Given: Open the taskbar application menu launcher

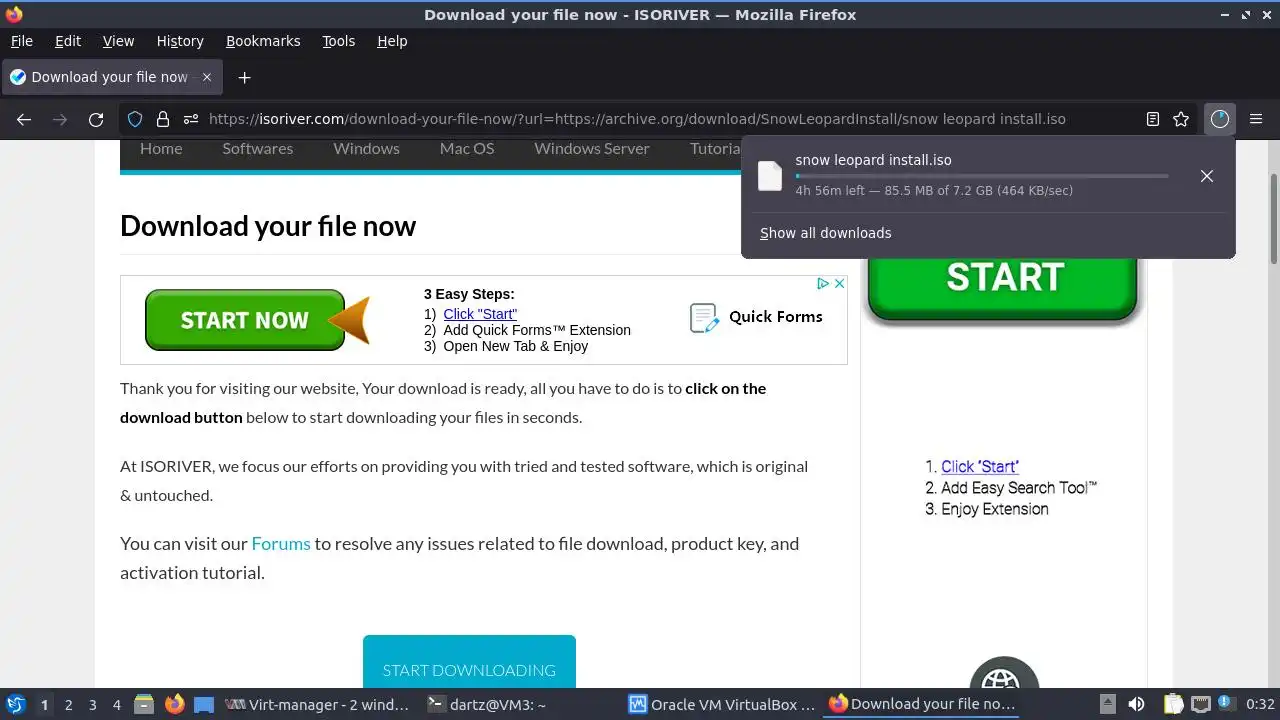Looking at the screenshot, I should [x=16, y=704].
